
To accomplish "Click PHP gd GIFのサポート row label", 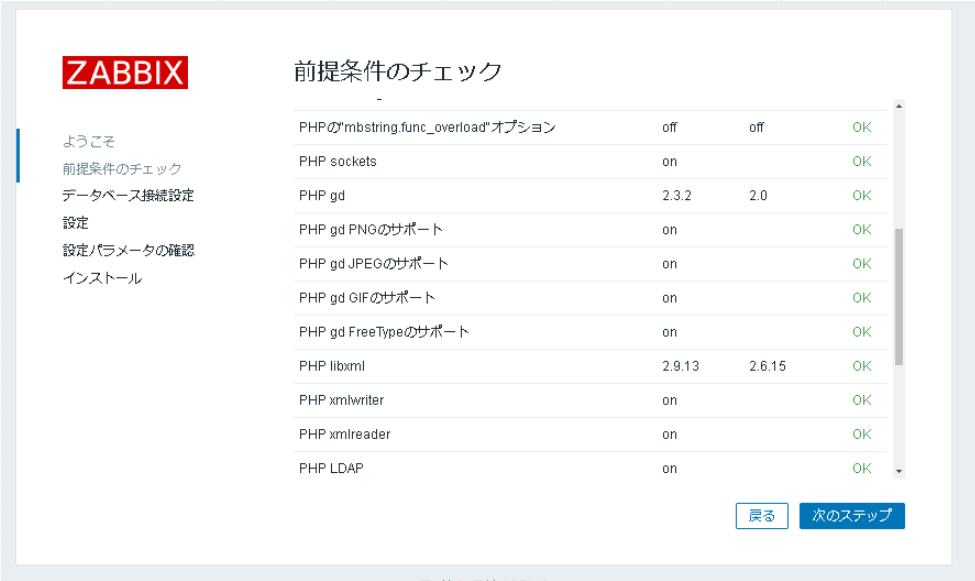I will click(367, 298).
